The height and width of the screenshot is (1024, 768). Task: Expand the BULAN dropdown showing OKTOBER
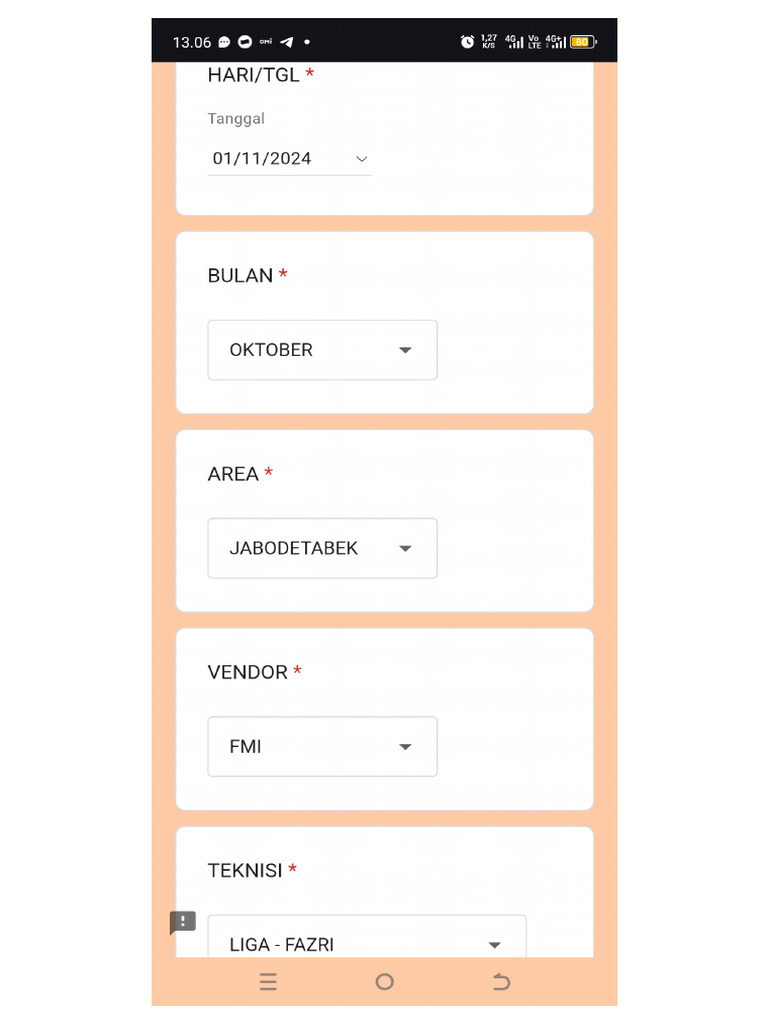(x=322, y=350)
